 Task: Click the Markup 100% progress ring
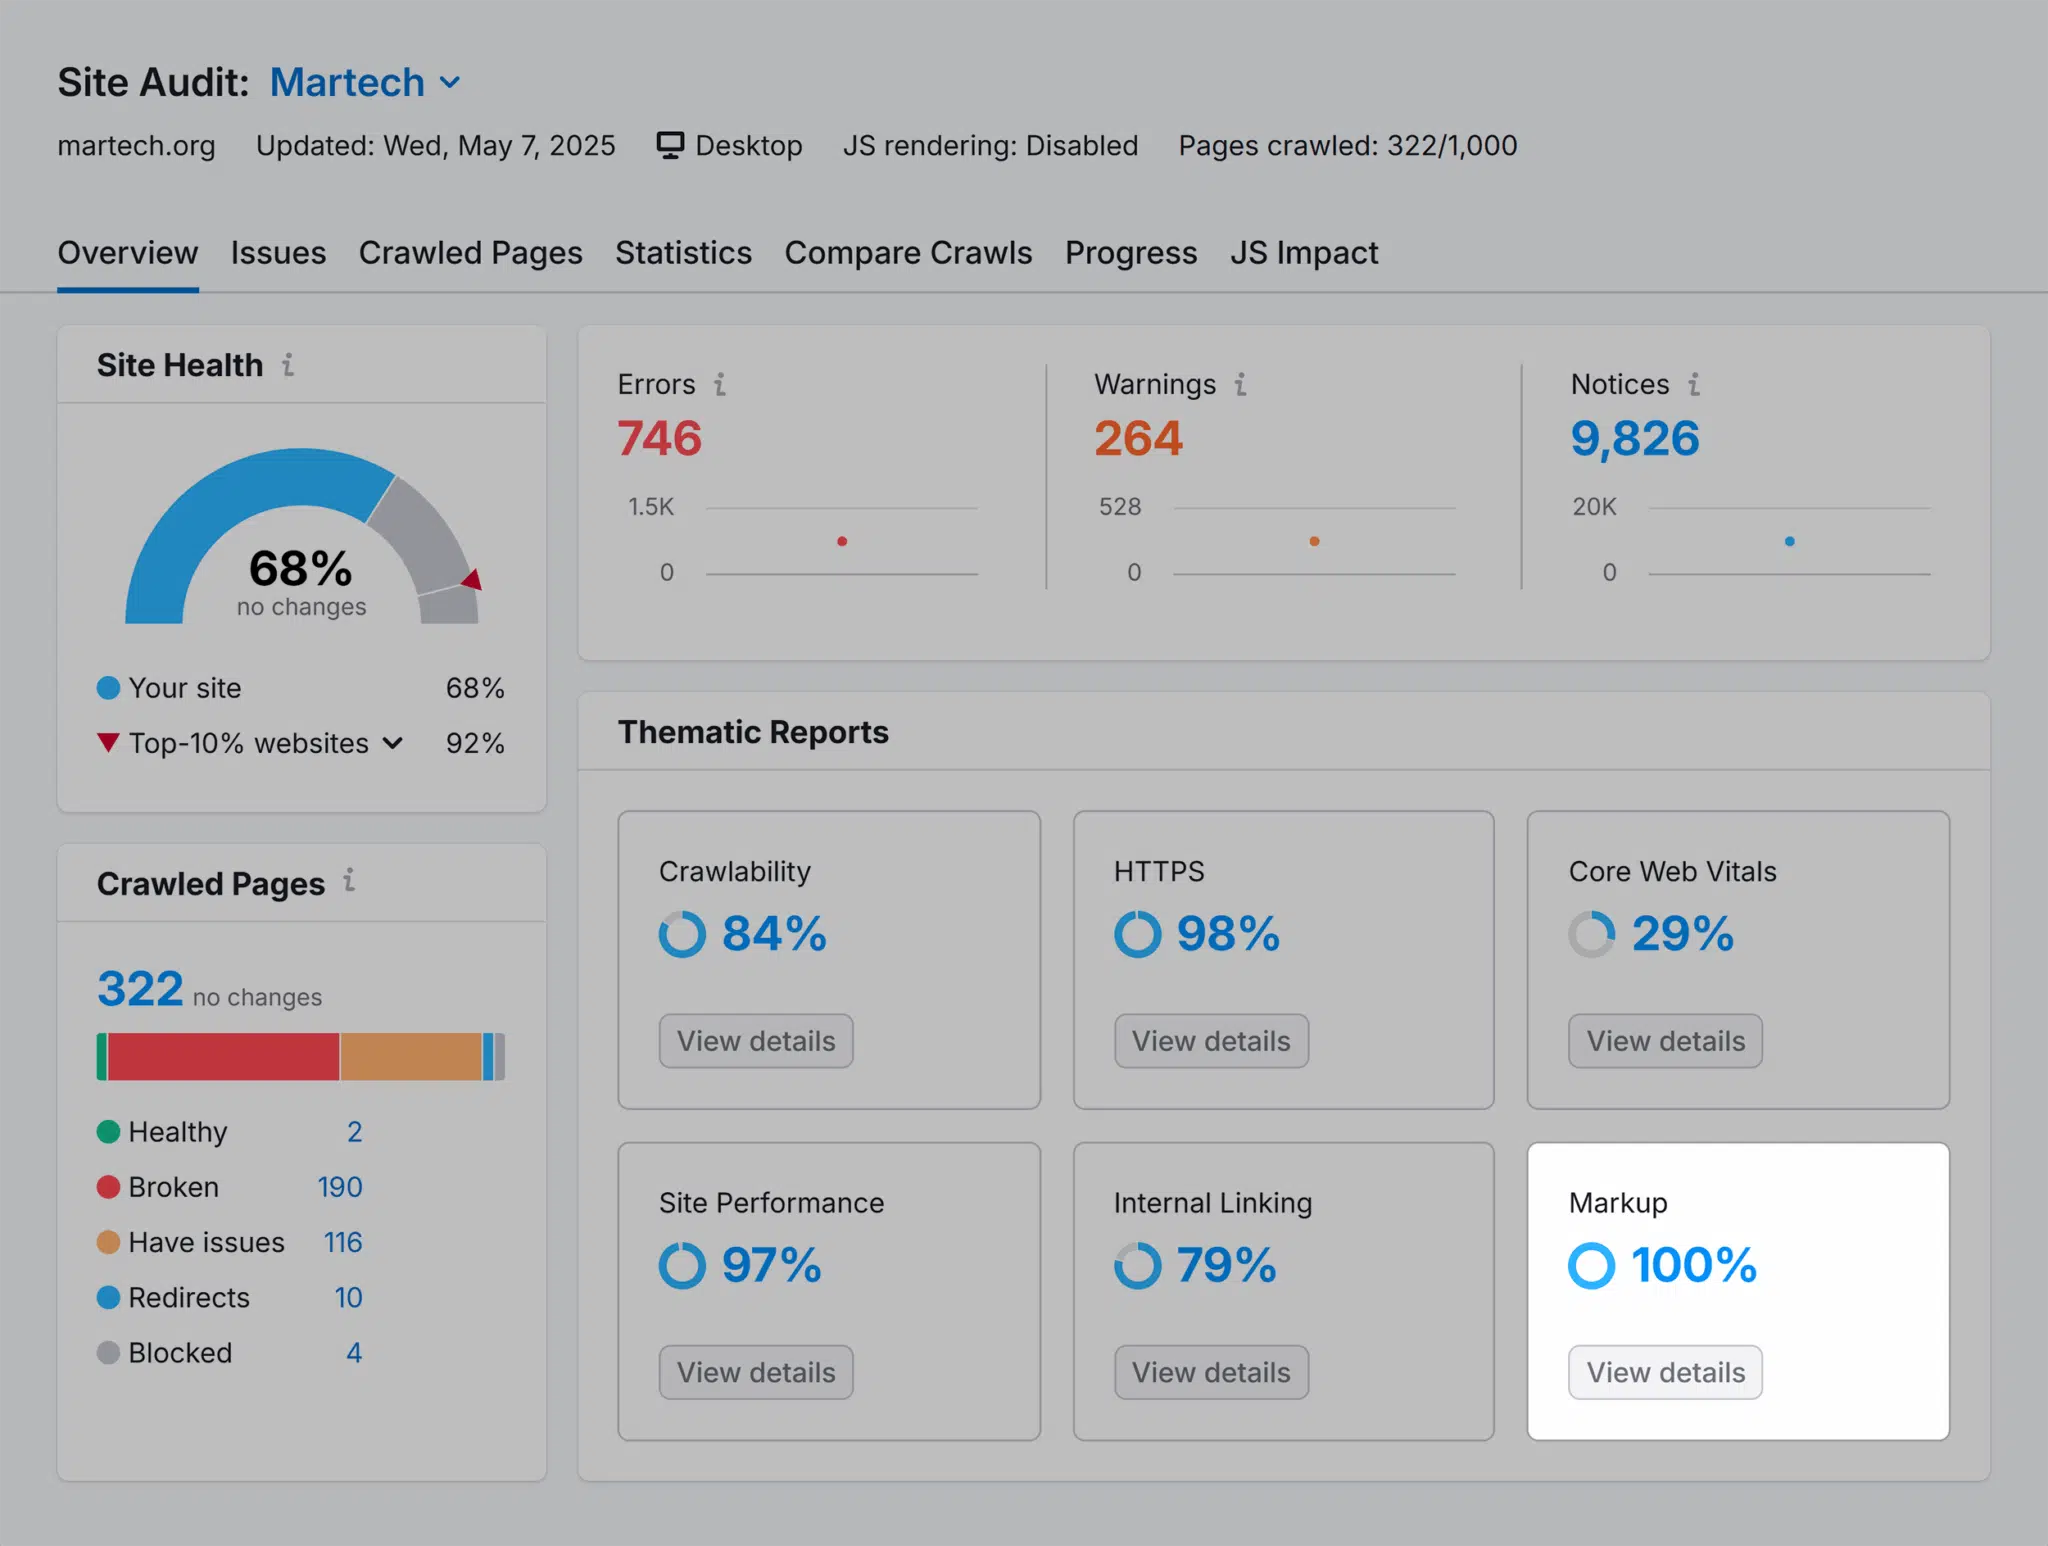[1592, 1265]
